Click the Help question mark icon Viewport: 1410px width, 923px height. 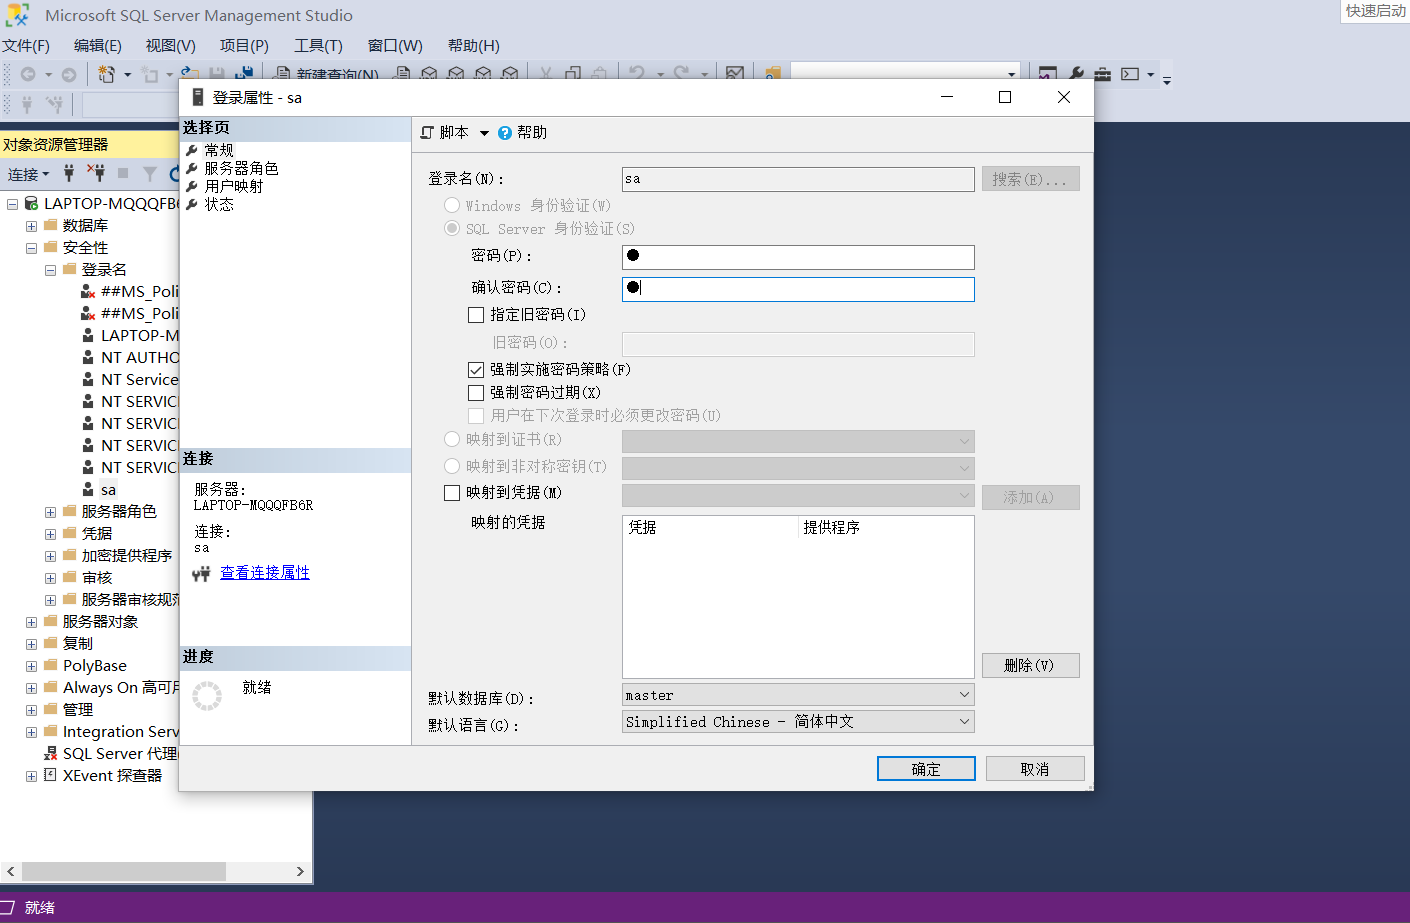point(505,133)
